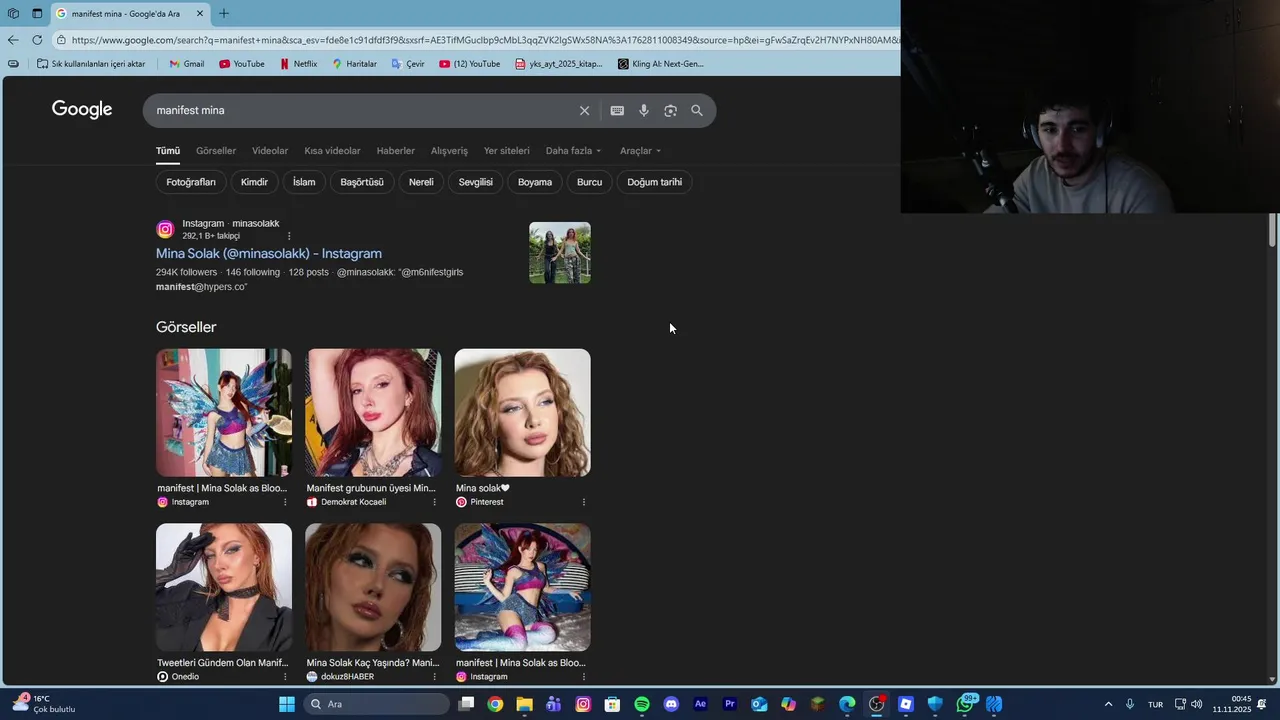Show hidden system tray icons
This screenshot has height=720, width=1280.
[1108, 704]
